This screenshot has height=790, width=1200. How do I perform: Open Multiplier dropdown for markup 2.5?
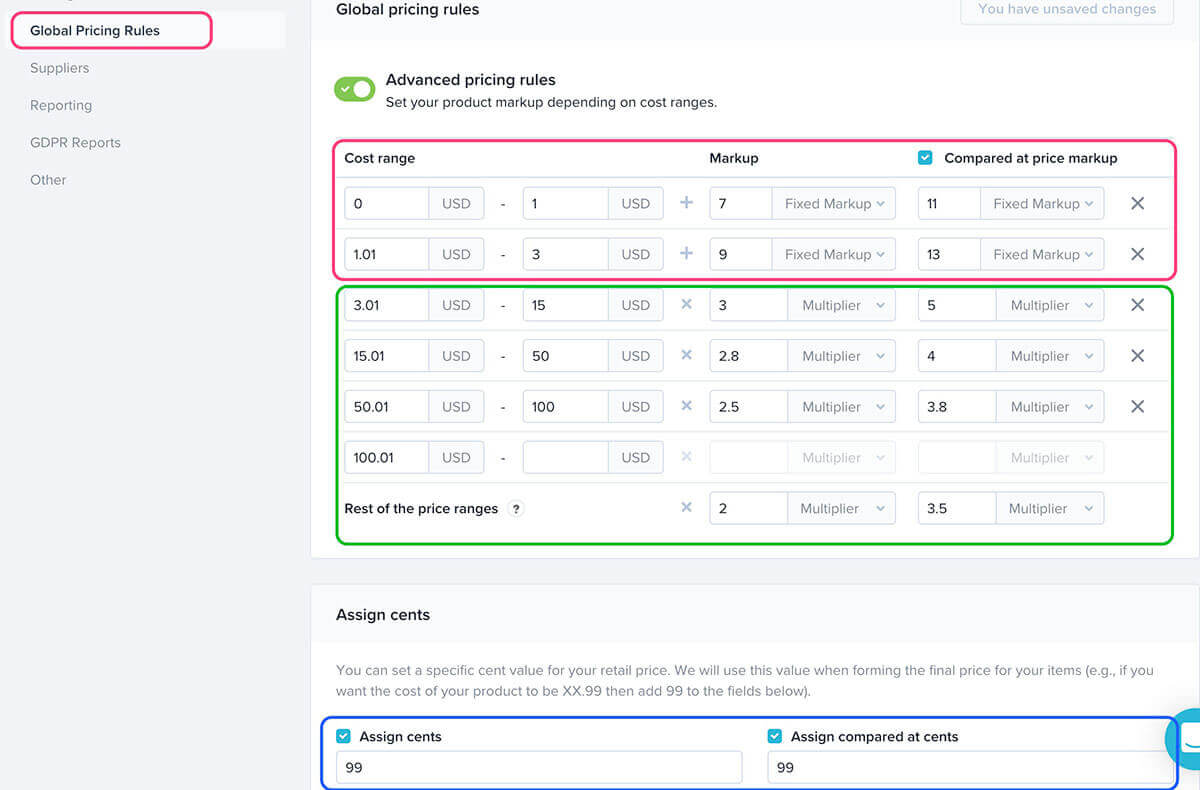click(842, 407)
